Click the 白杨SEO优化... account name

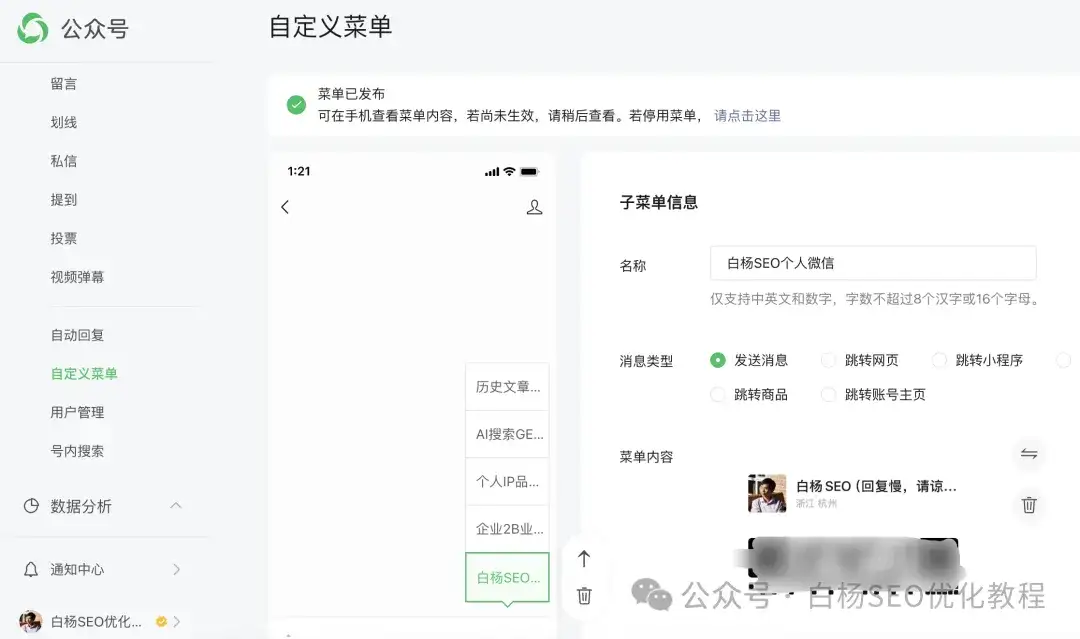(x=96, y=621)
